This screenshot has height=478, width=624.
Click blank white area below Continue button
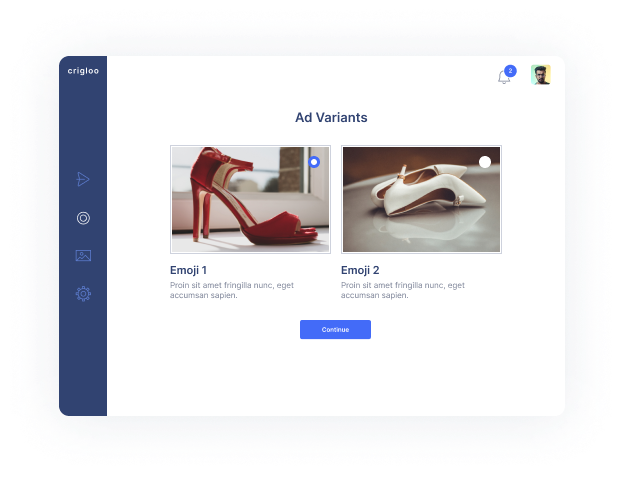[335, 380]
